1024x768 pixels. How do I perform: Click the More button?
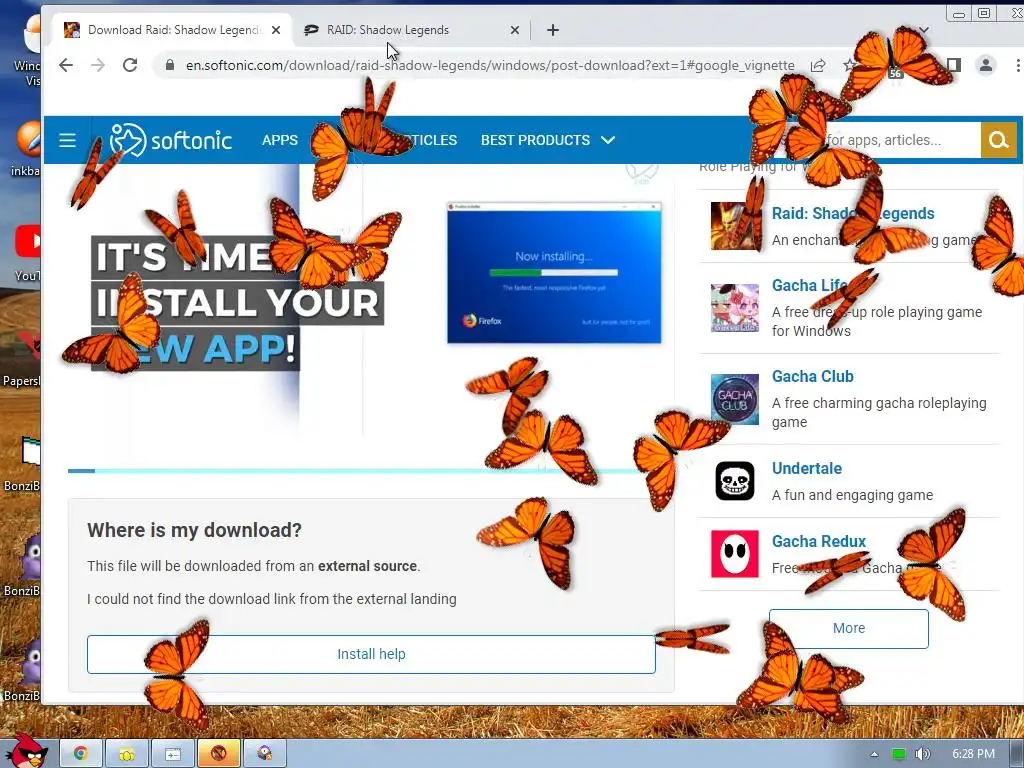(849, 628)
